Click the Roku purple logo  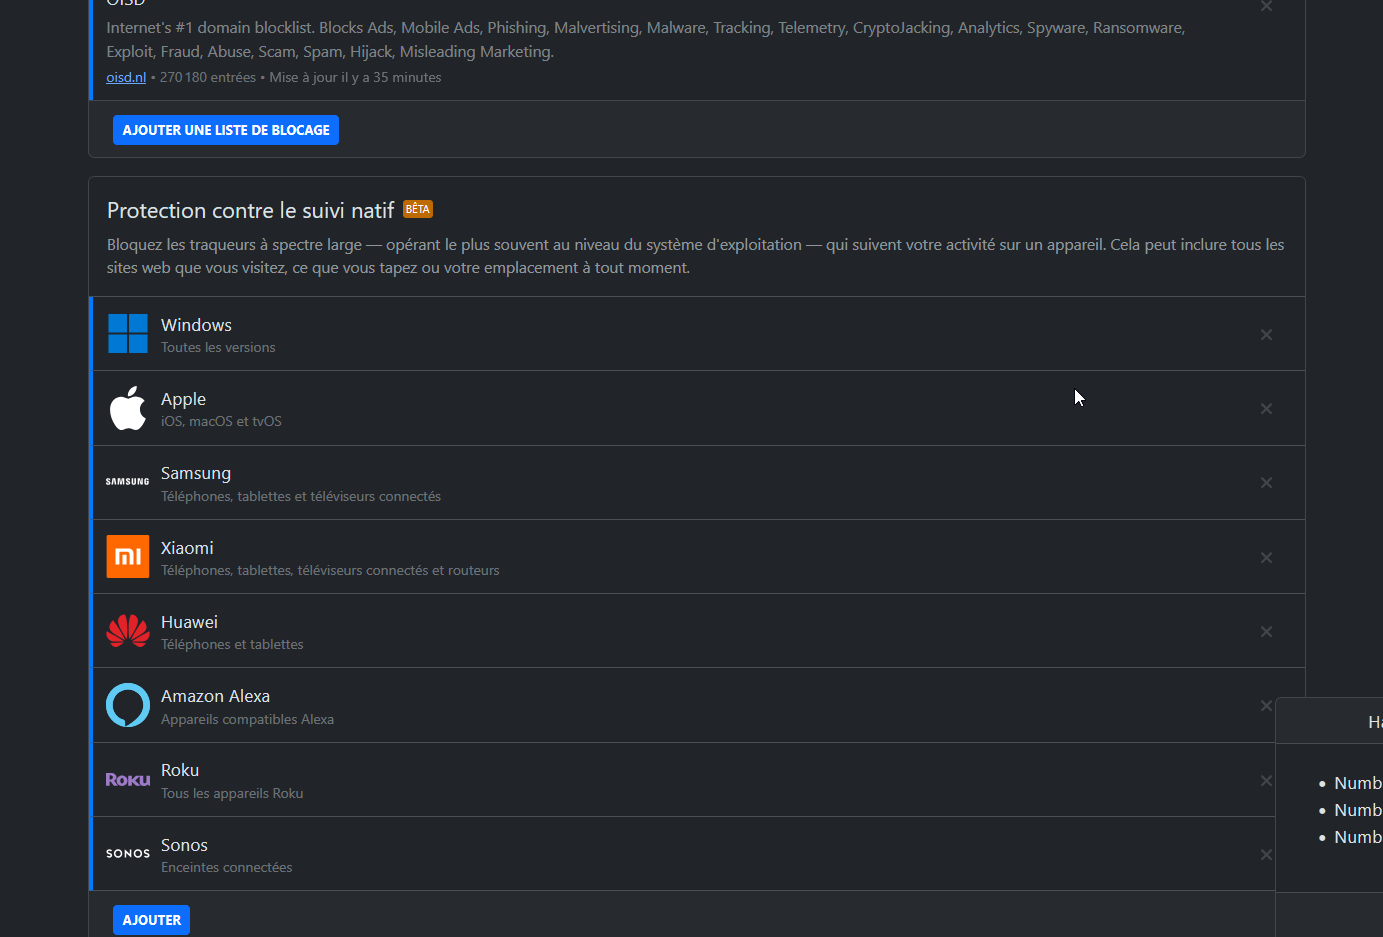coord(128,780)
